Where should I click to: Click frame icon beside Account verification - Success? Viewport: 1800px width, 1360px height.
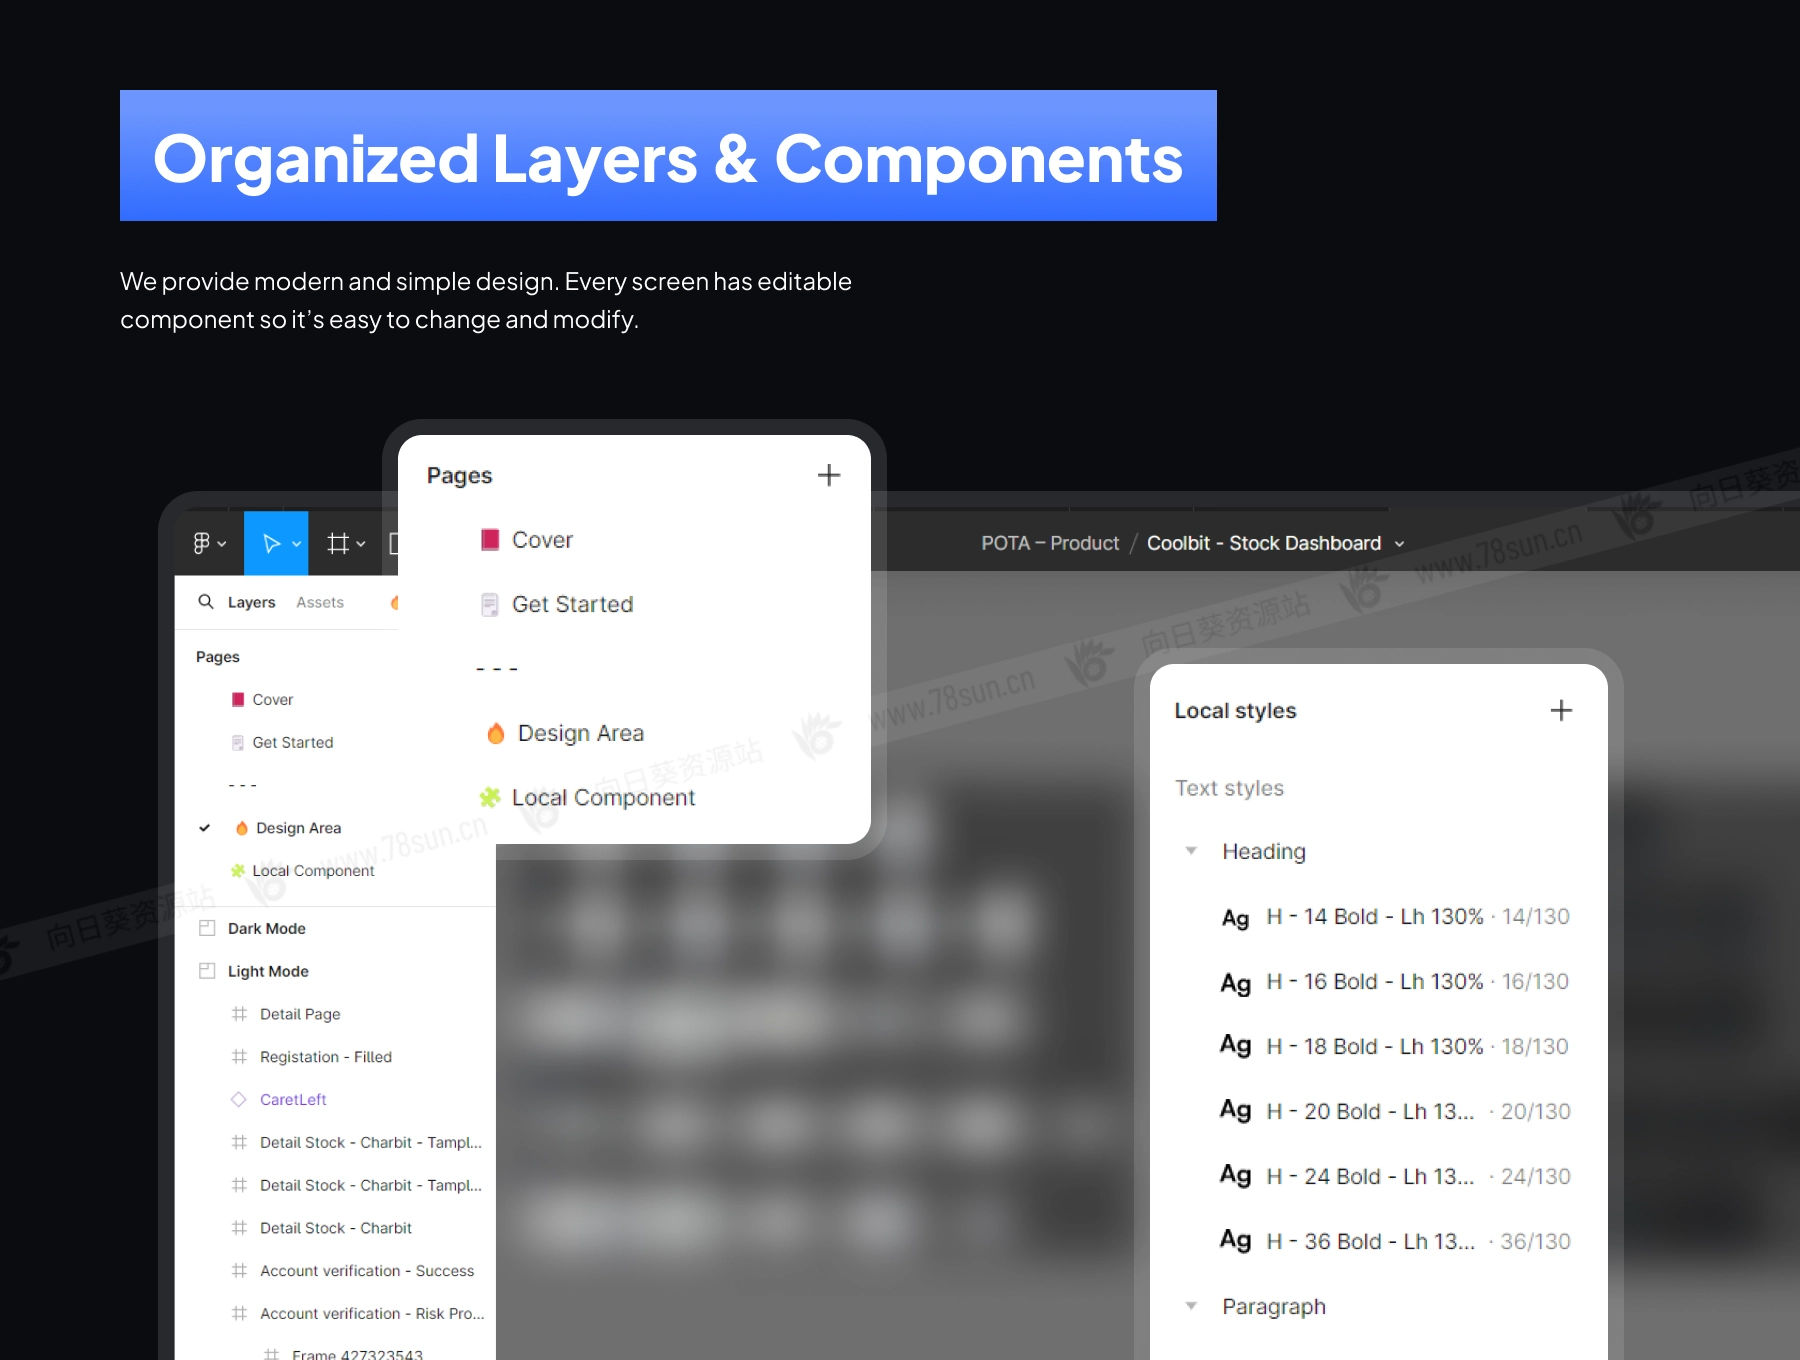[239, 1271]
